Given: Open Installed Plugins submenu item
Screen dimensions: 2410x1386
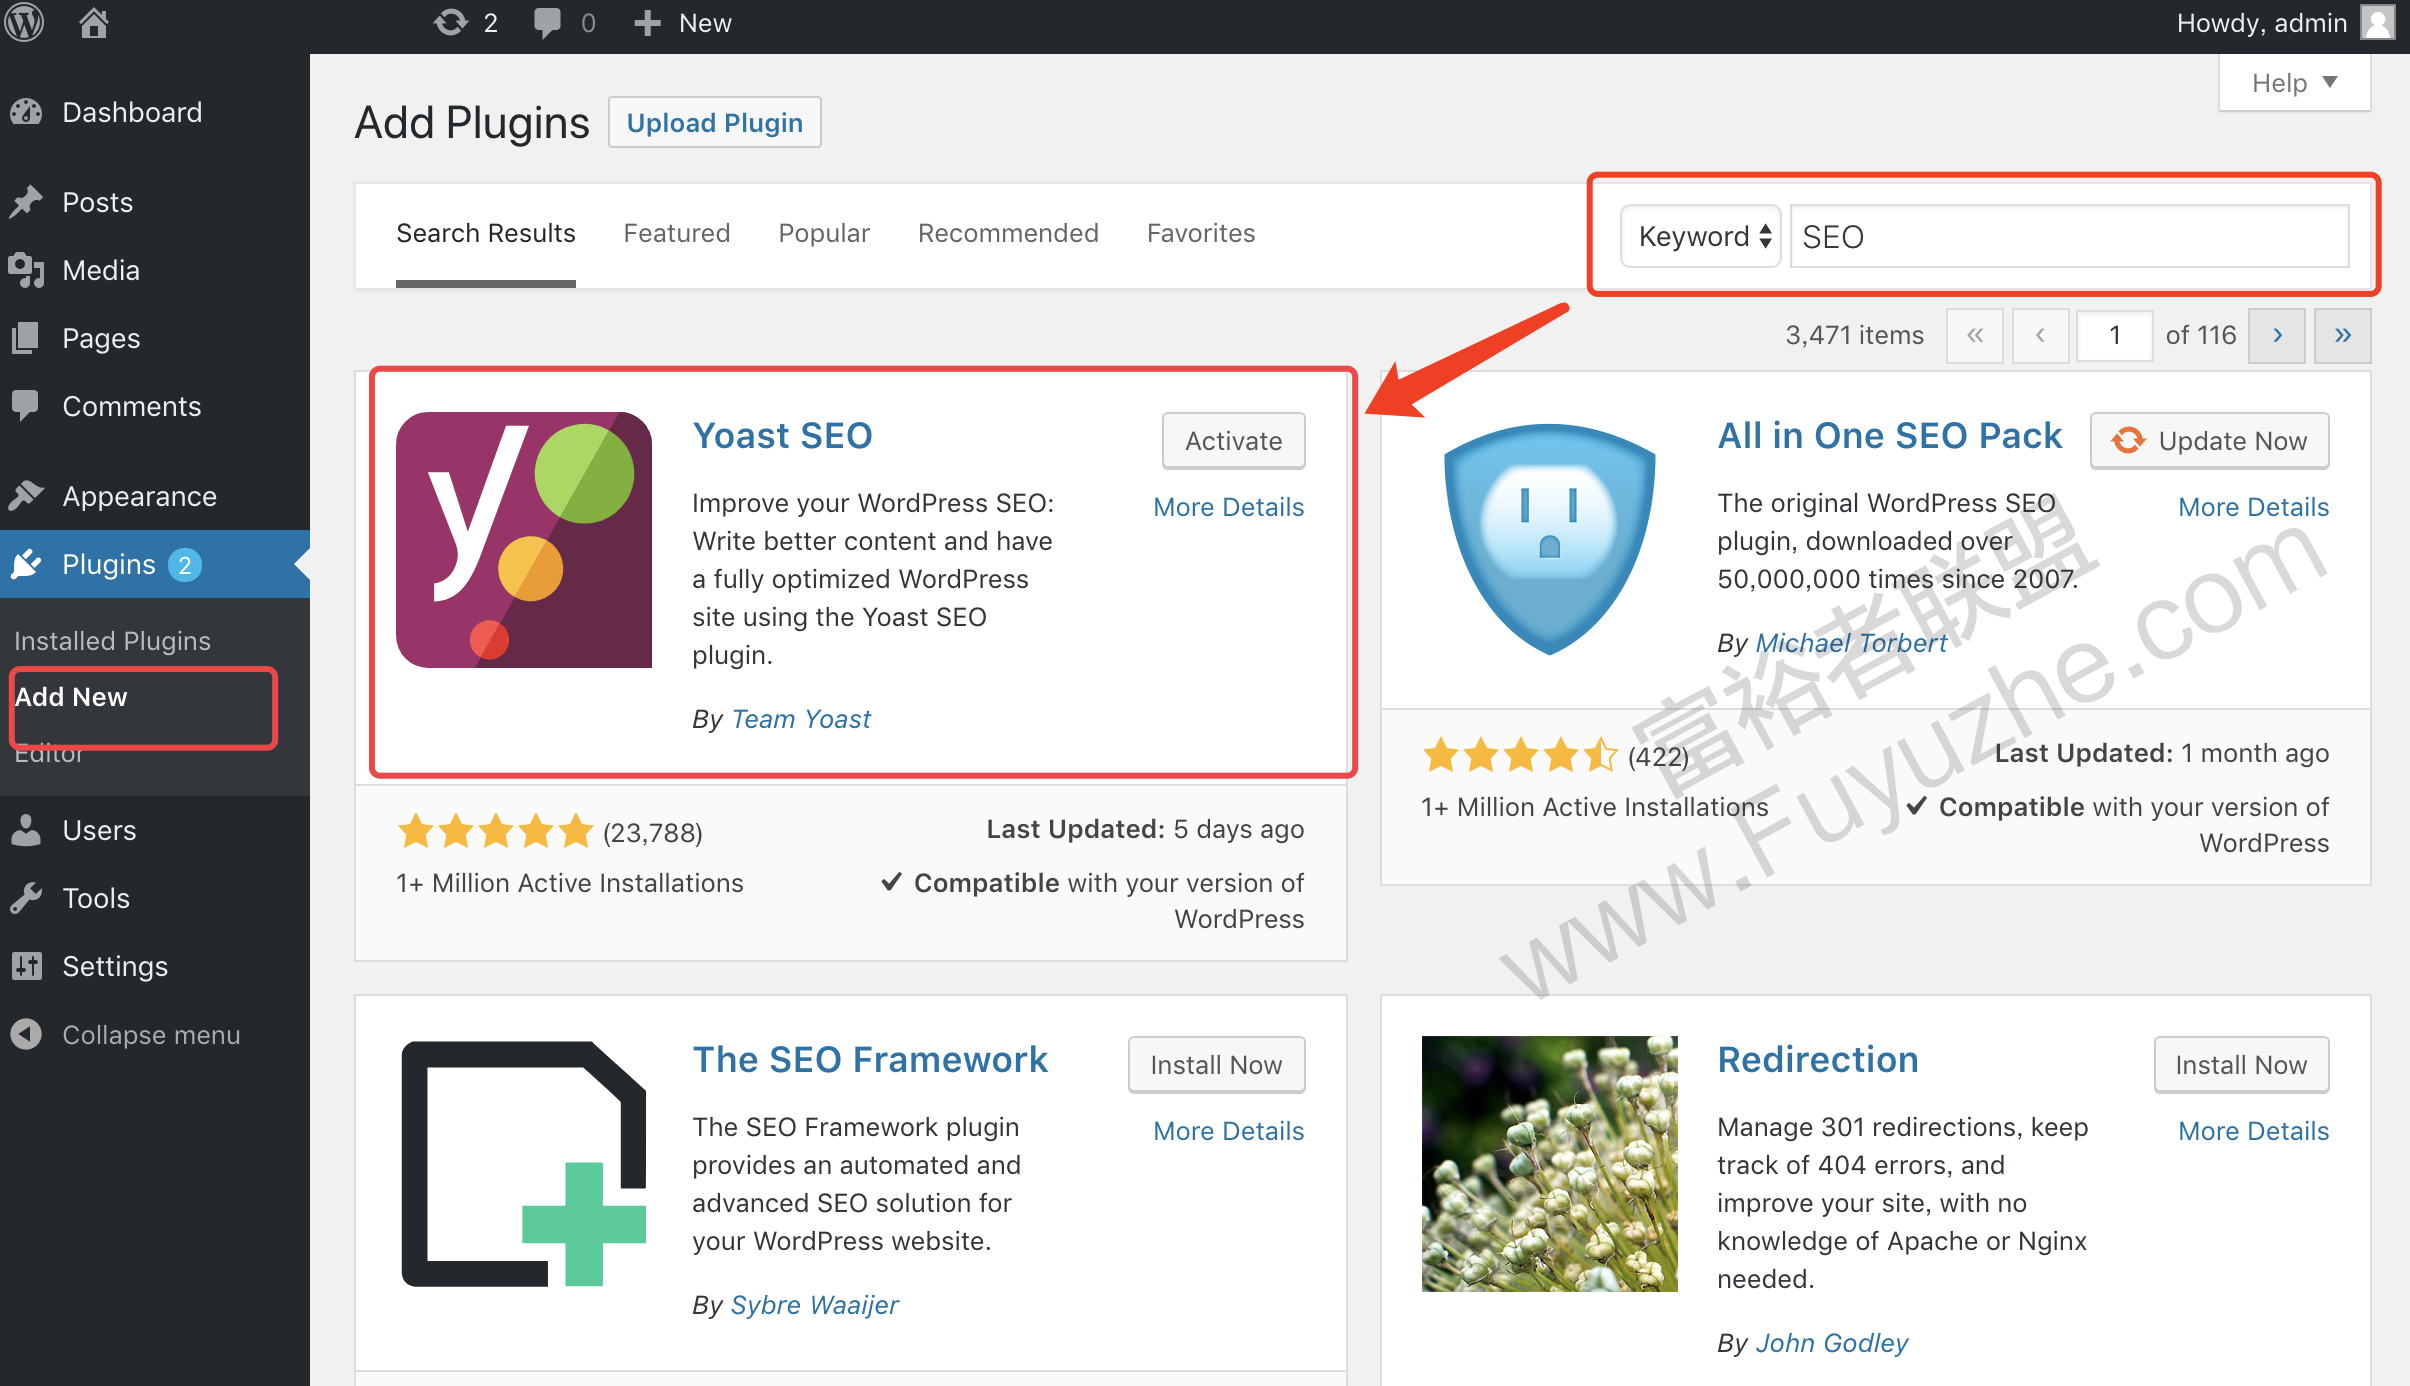Looking at the screenshot, I should coord(112,641).
